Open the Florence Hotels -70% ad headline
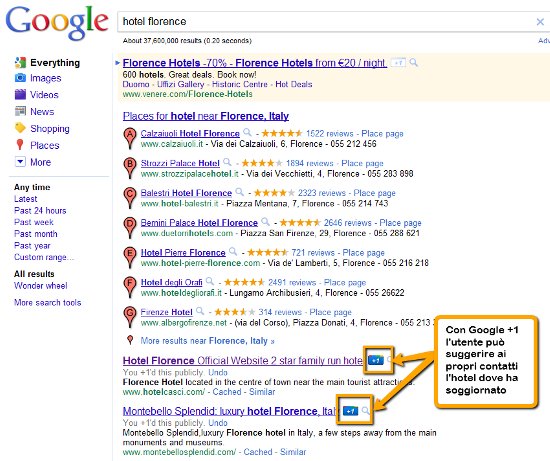Screen dimensions: 550x461 (x=255, y=63)
